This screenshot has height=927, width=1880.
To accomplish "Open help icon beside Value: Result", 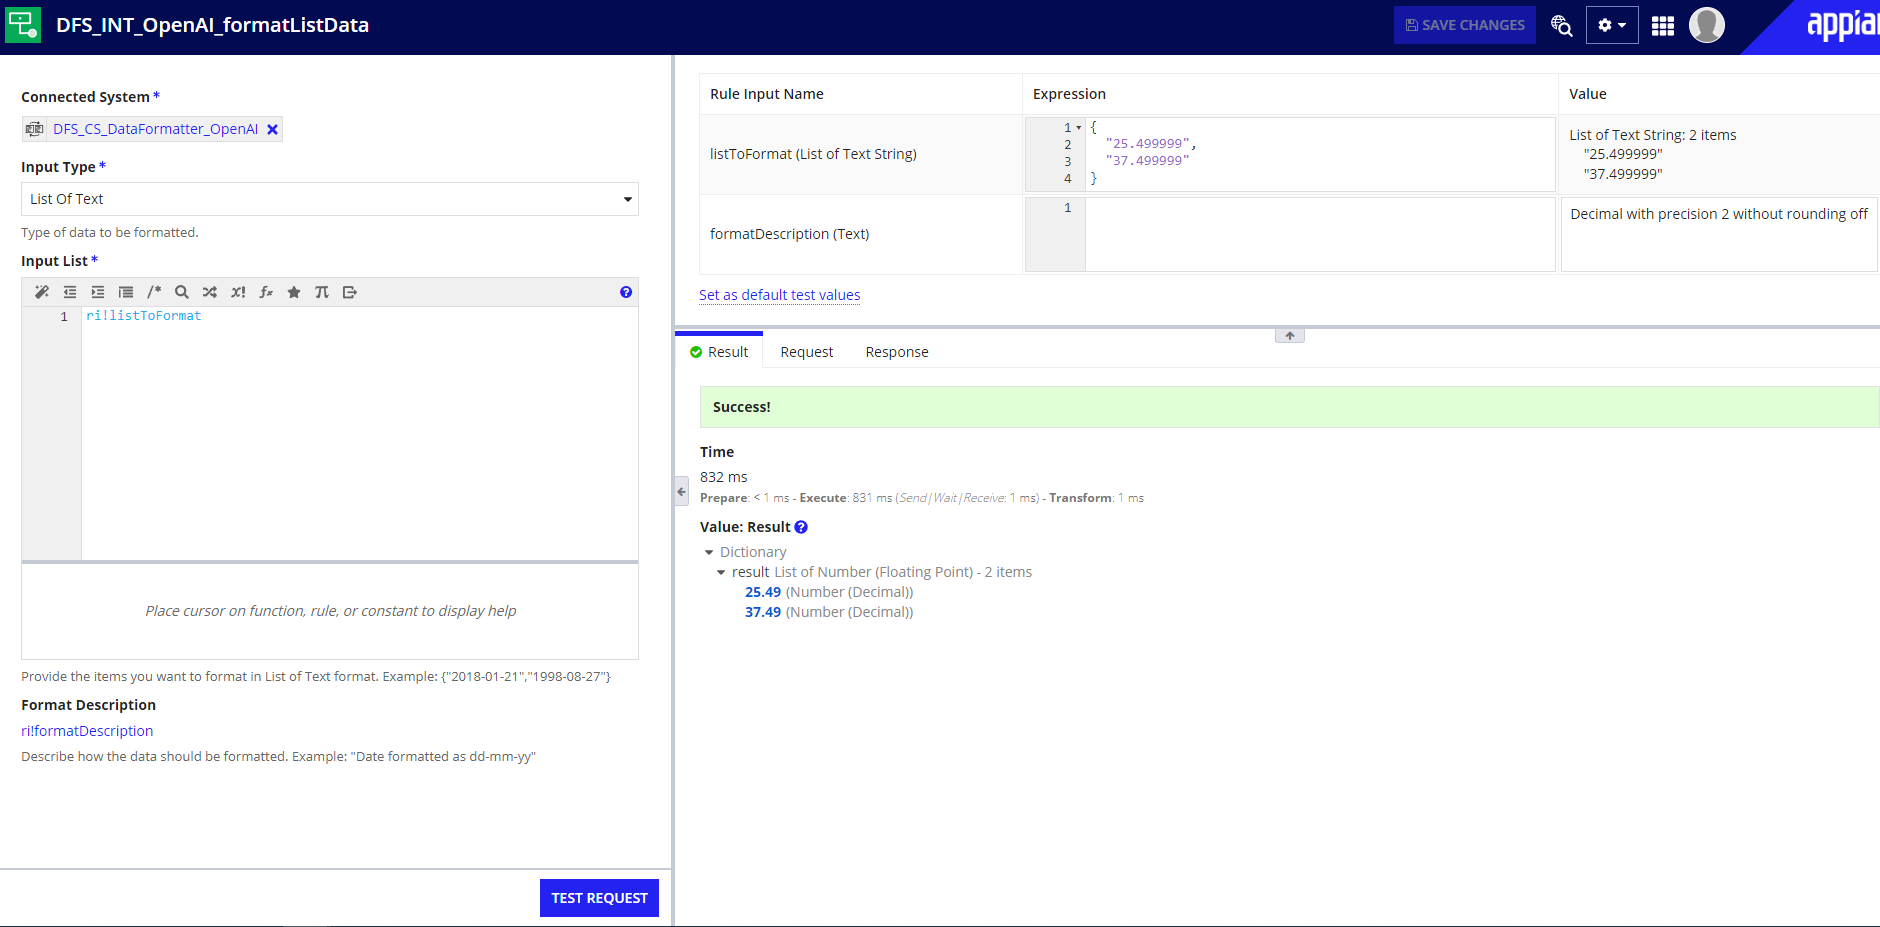I will pyautogui.click(x=801, y=527).
